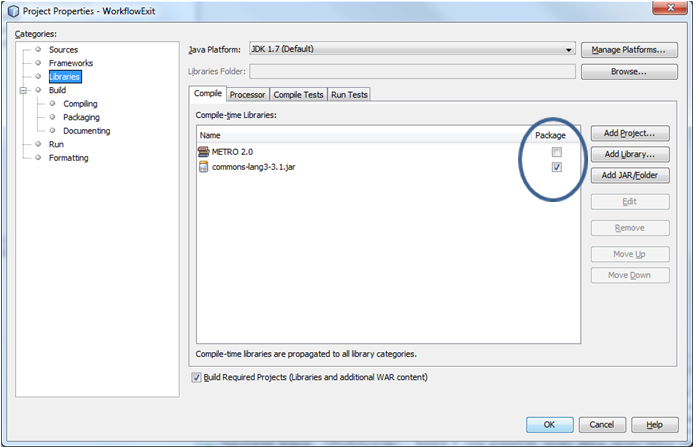Uncheck Package for commons-lang3-3.1.jar
The image size is (694, 448).
click(x=557, y=167)
